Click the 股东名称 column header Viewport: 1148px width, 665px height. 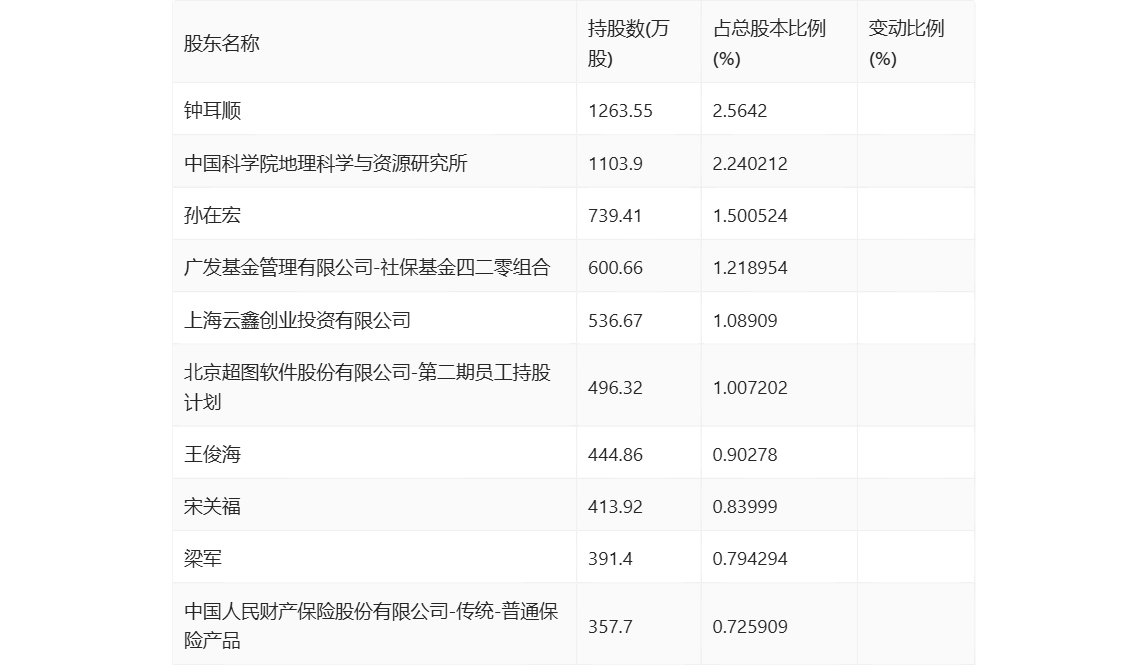click(222, 44)
